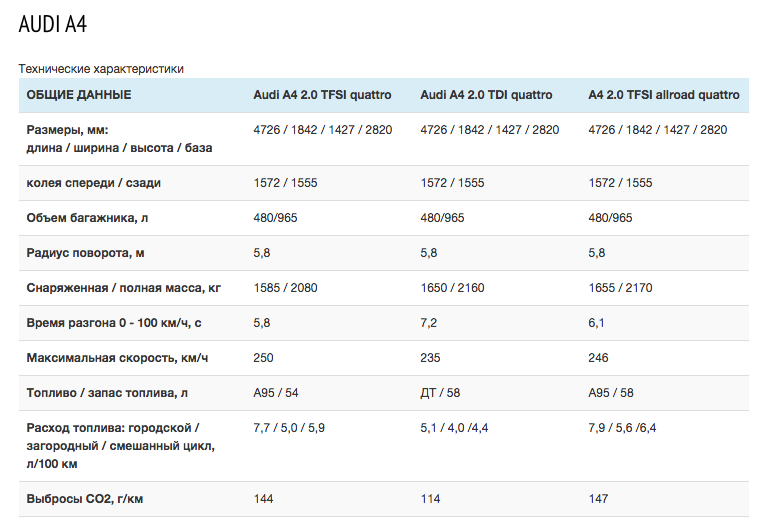Screen dimensions: 763x521
Task: Click trunk volume '480/965' in allroad column
Action: tap(610, 218)
